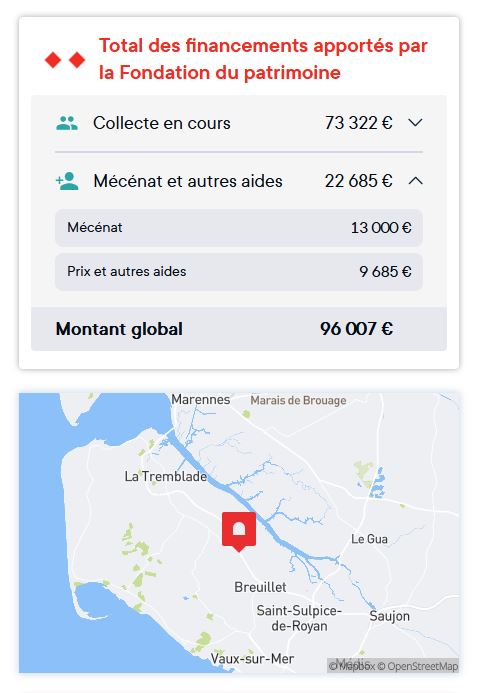Click the Prix et autres aides row
The height and width of the screenshot is (693, 480).
pos(239,271)
